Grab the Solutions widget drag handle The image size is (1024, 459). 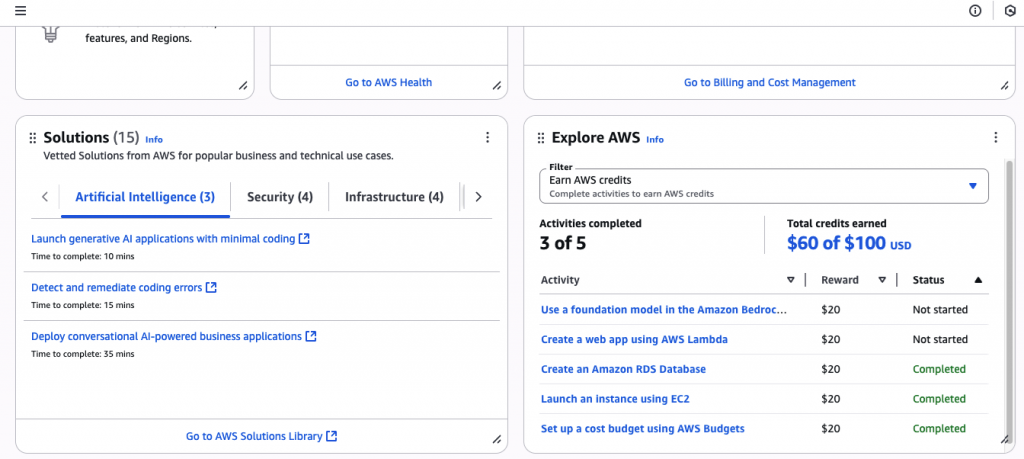(33, 138)
